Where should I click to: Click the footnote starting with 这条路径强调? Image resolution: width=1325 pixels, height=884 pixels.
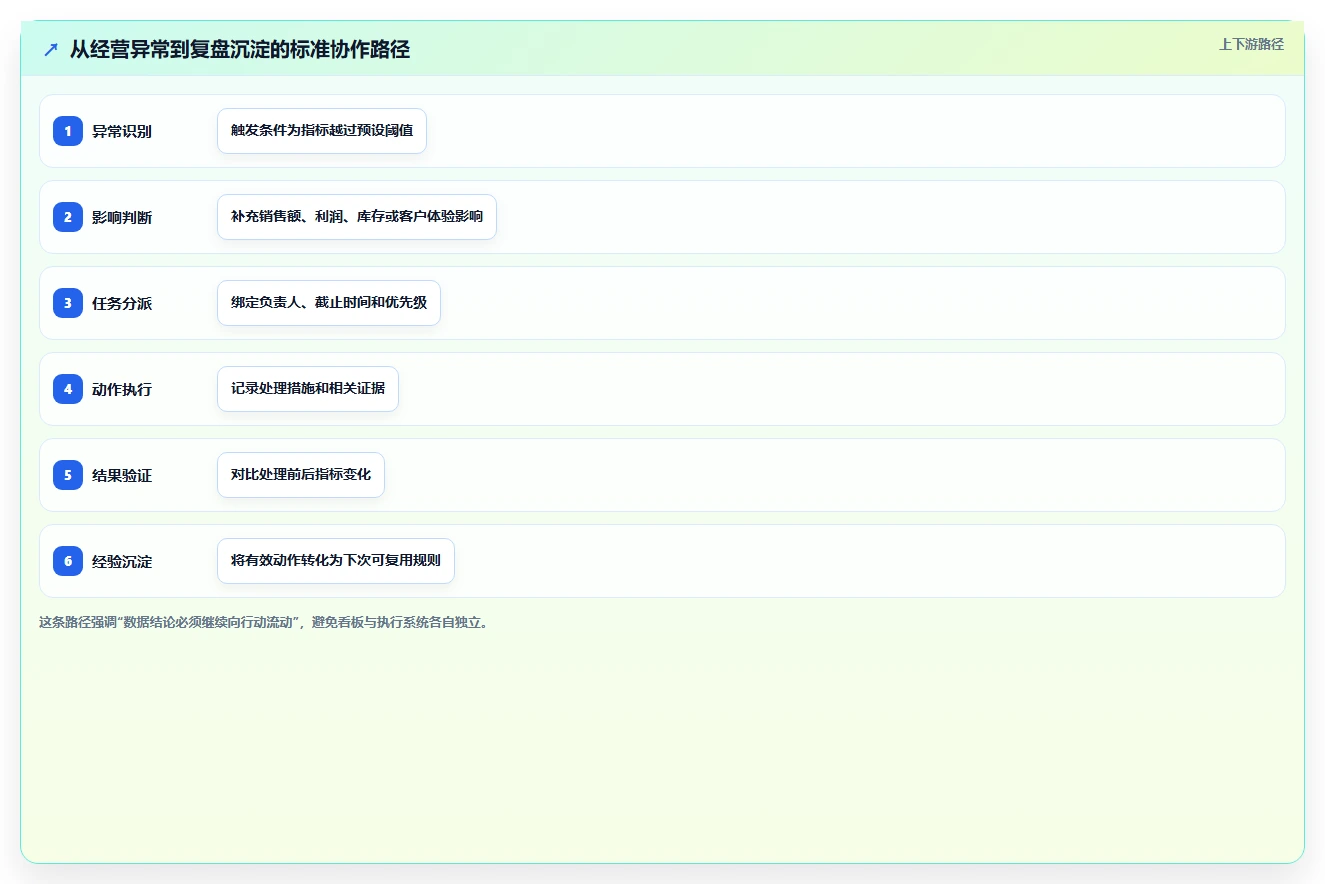pos(264,622)
